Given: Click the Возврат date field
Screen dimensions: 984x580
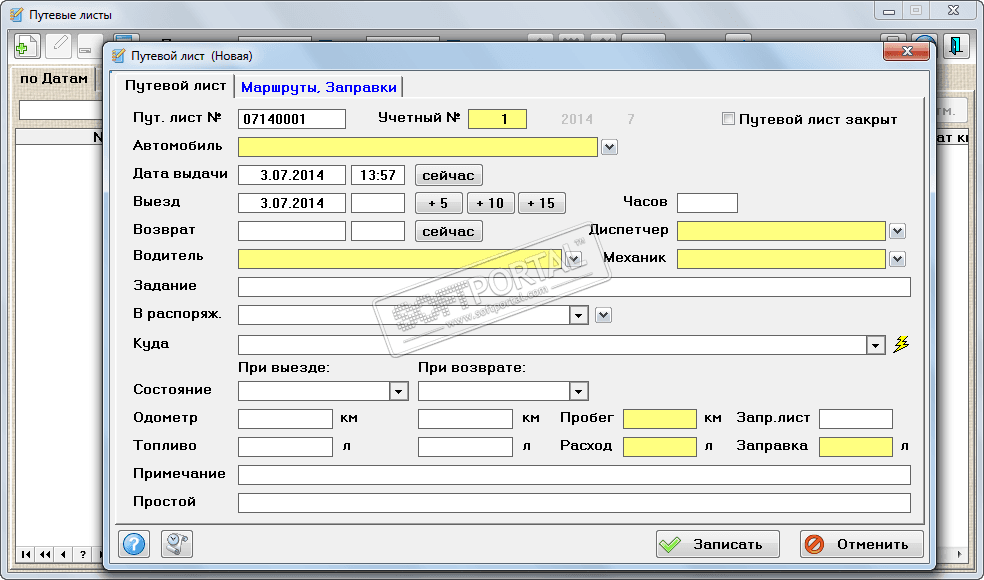Looking at the screenshot, I should click(292, 231).
